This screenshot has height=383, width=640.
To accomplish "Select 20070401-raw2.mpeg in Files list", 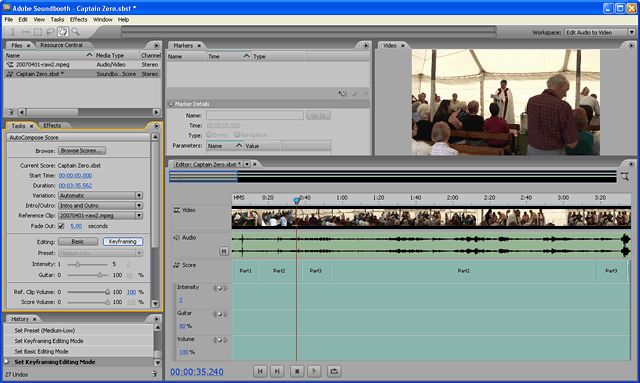I will pos(82,65).
